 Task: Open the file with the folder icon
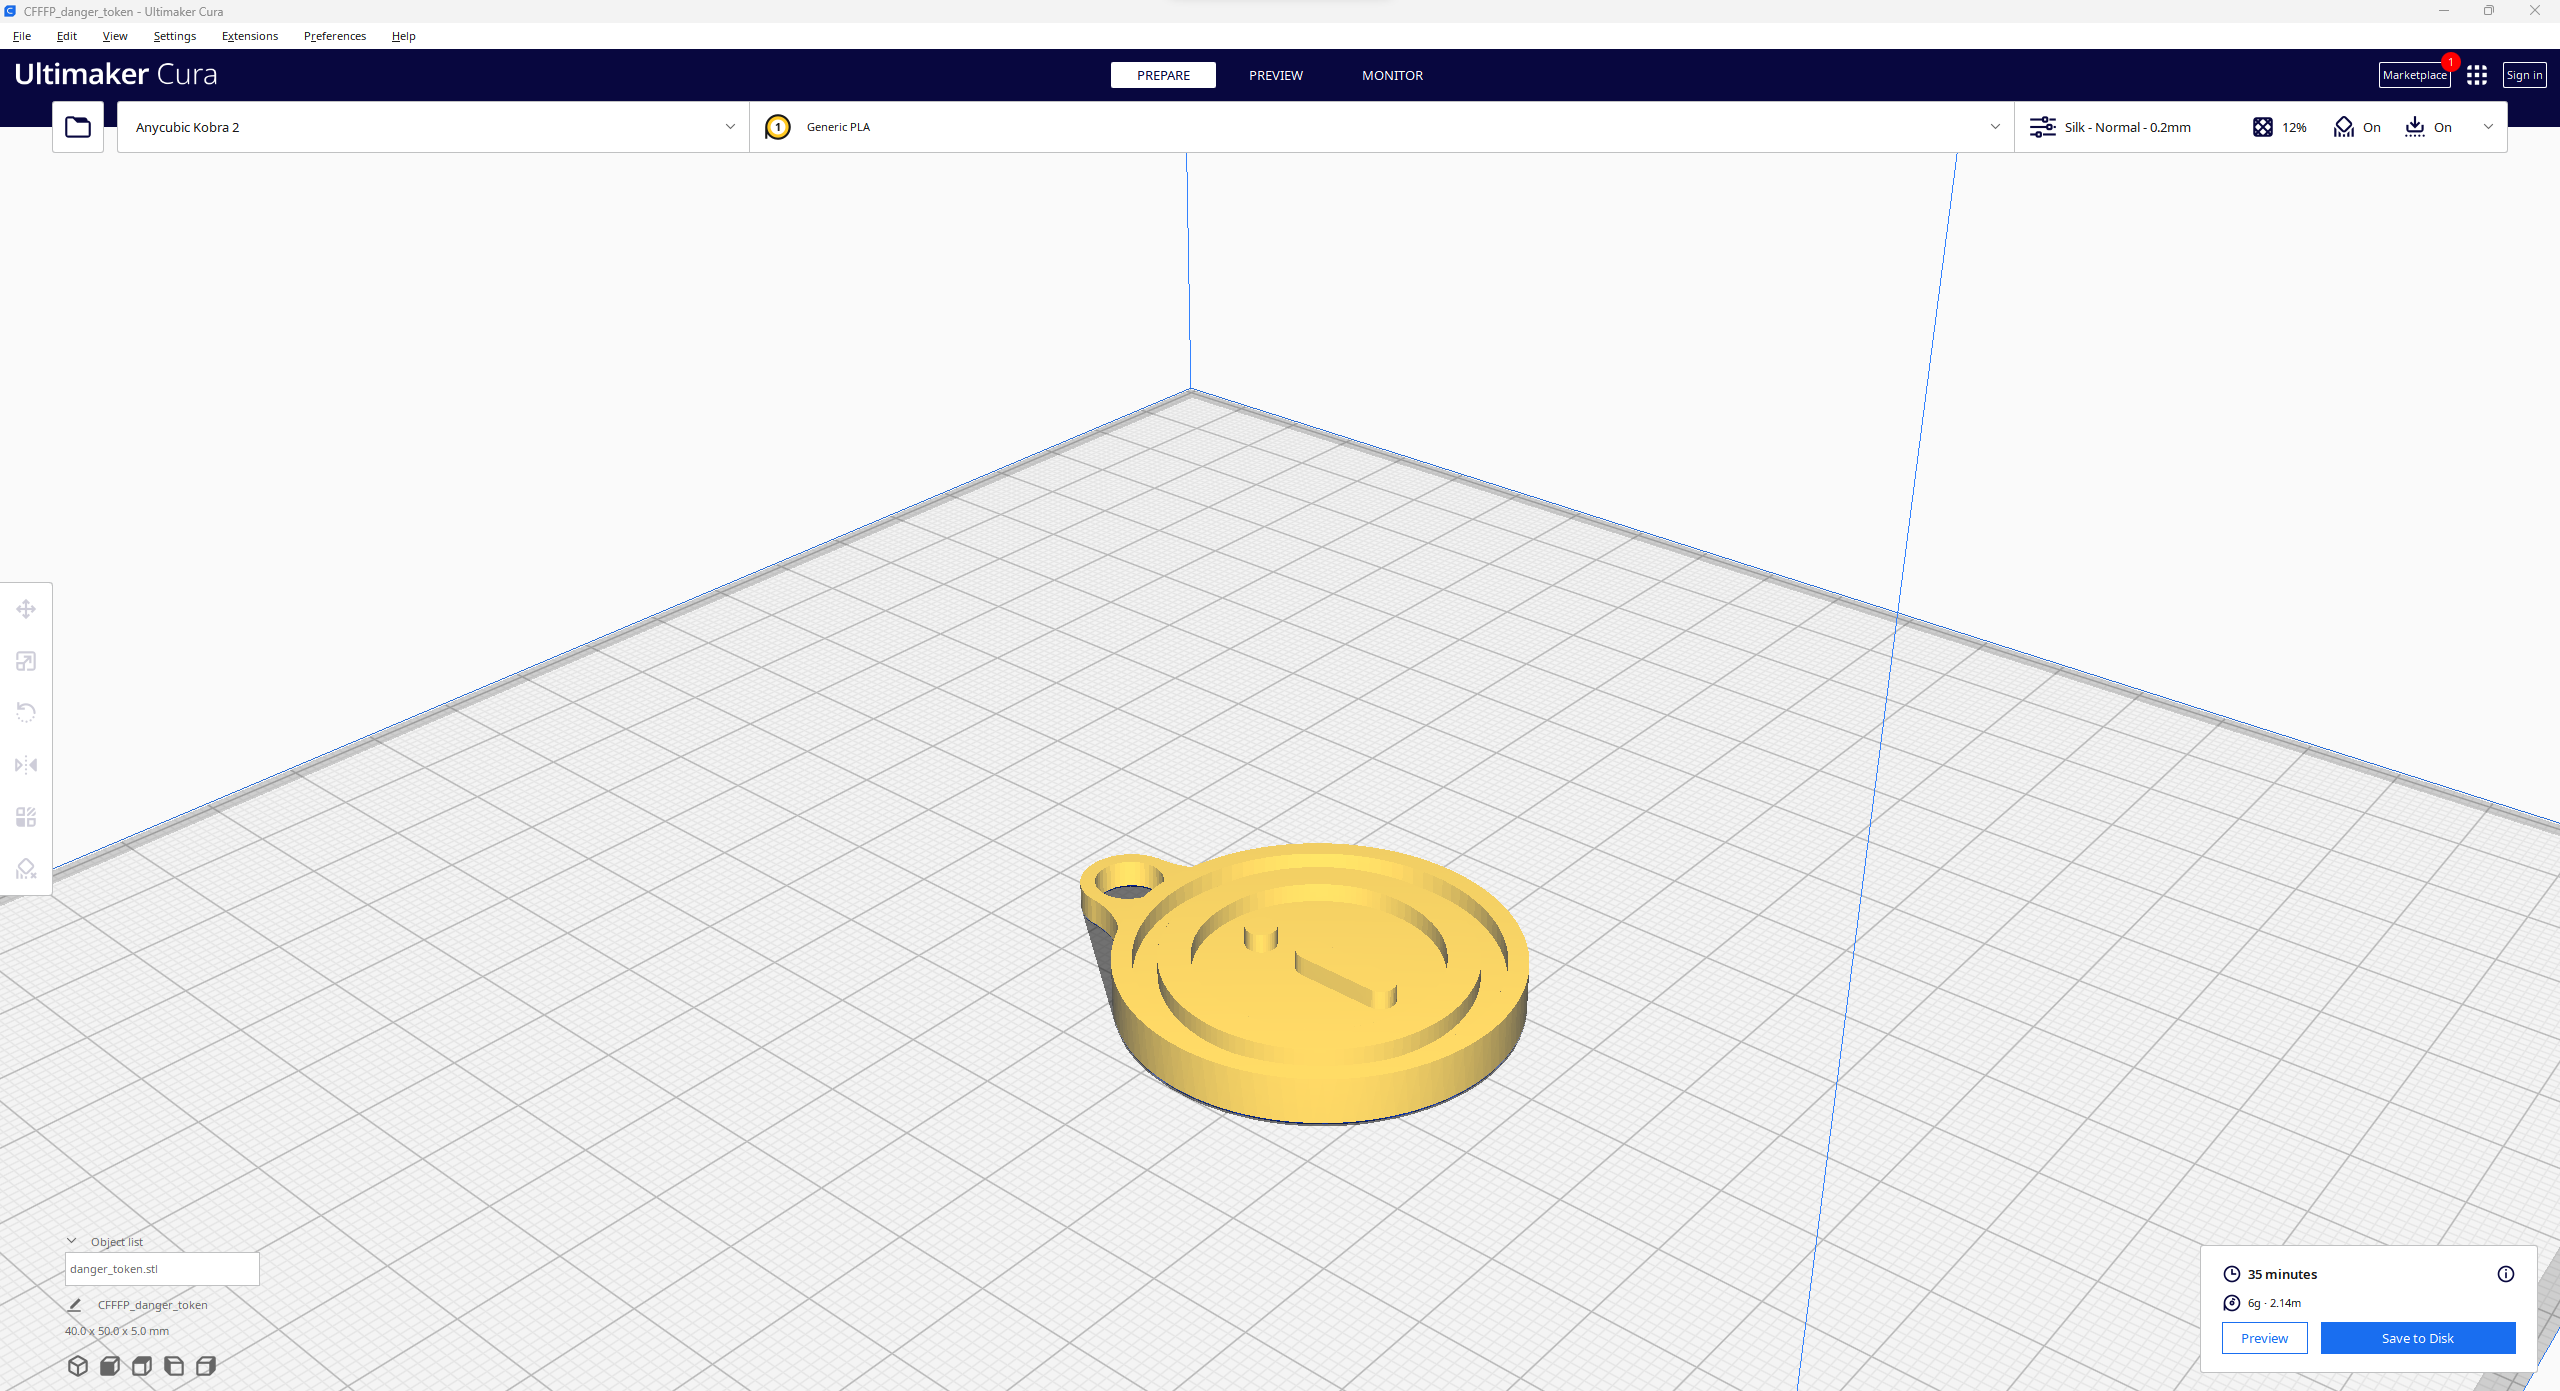point(77,126)
